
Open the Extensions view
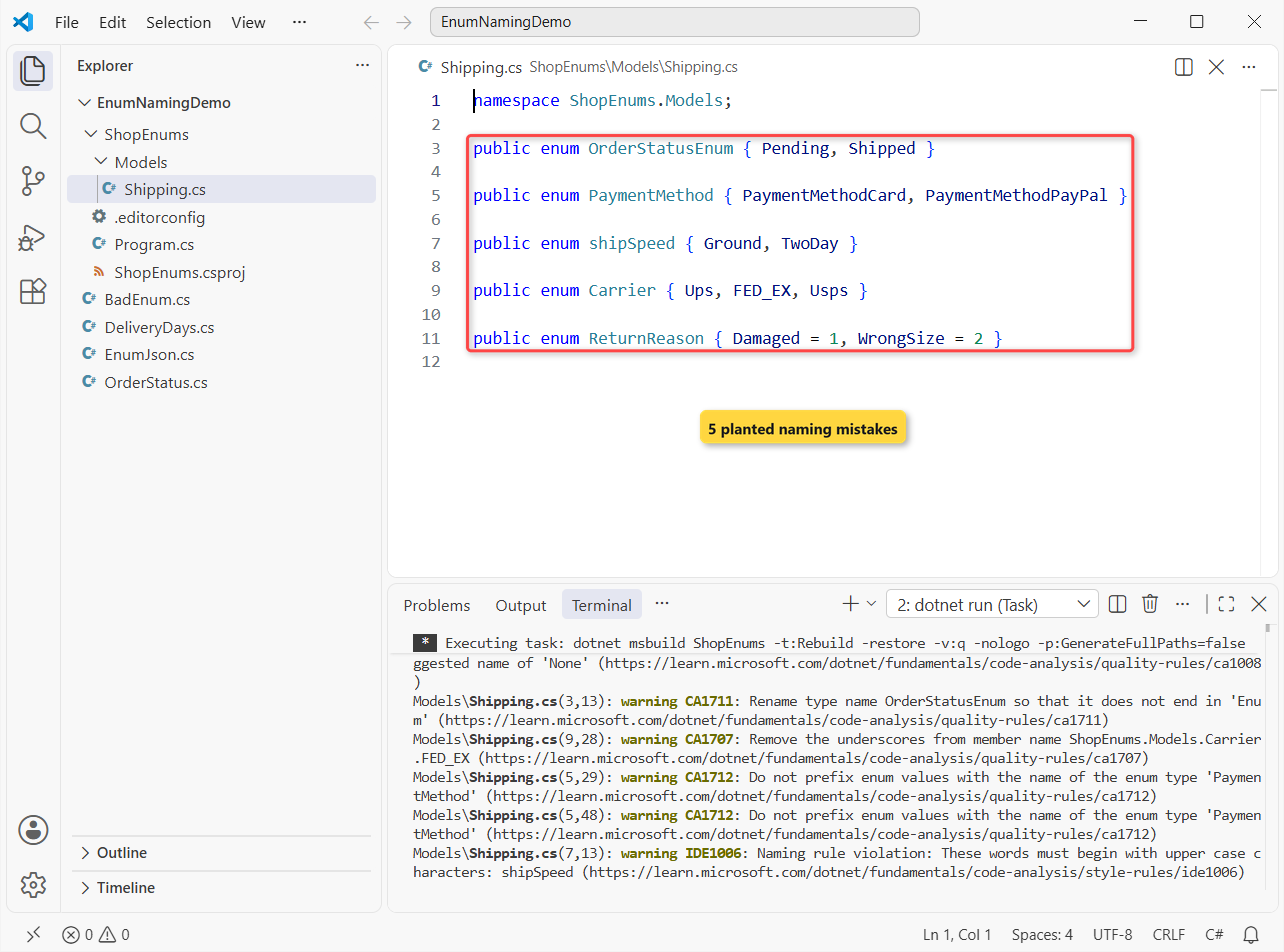pyautogui.click(x=33, y=291)
